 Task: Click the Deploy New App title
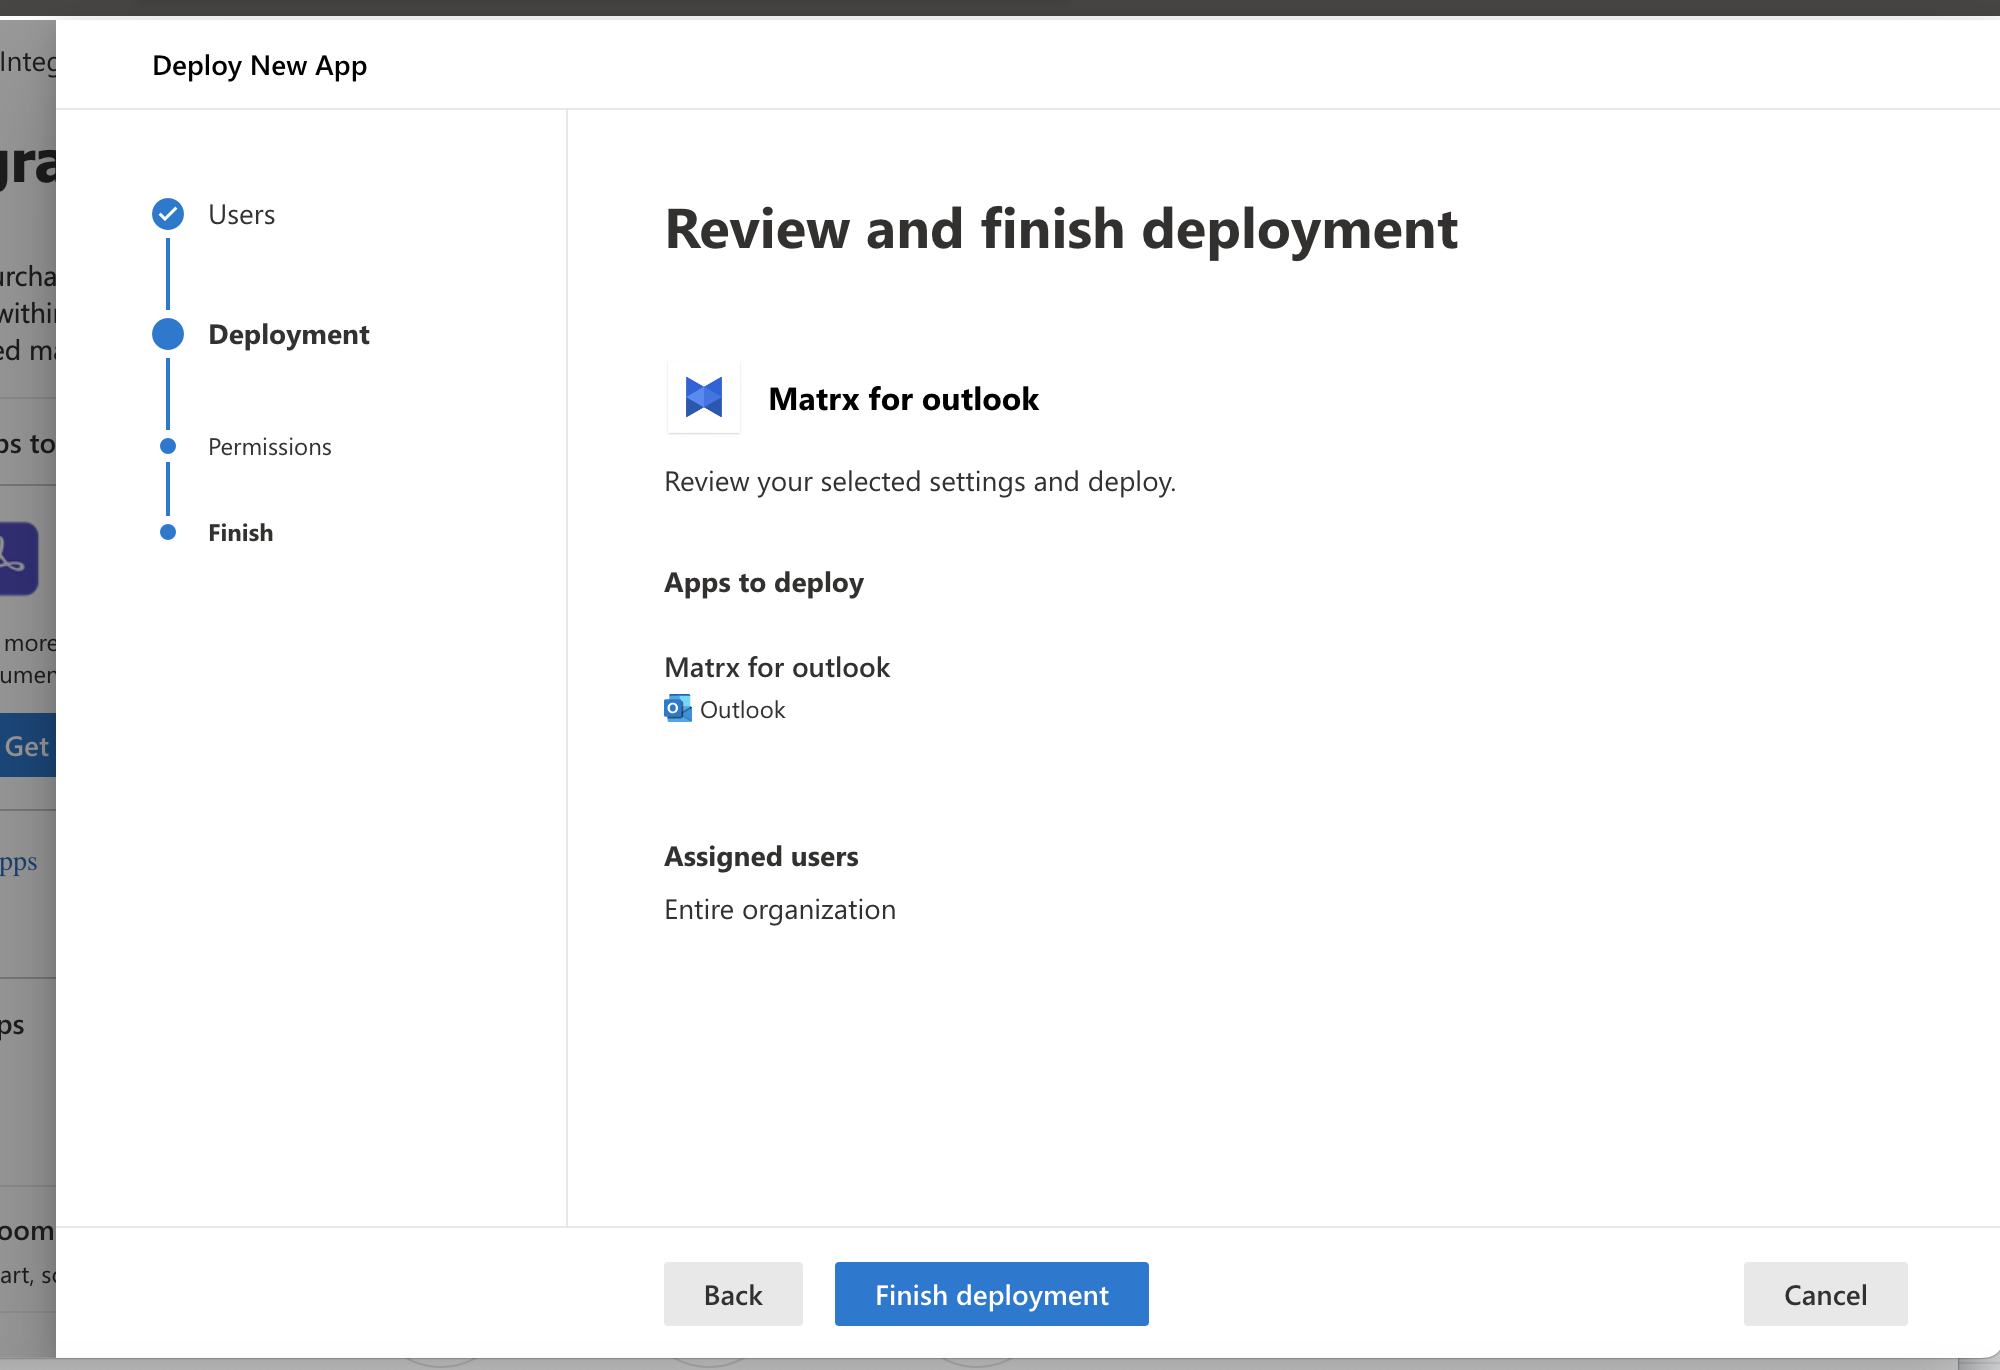pos(259,65)
